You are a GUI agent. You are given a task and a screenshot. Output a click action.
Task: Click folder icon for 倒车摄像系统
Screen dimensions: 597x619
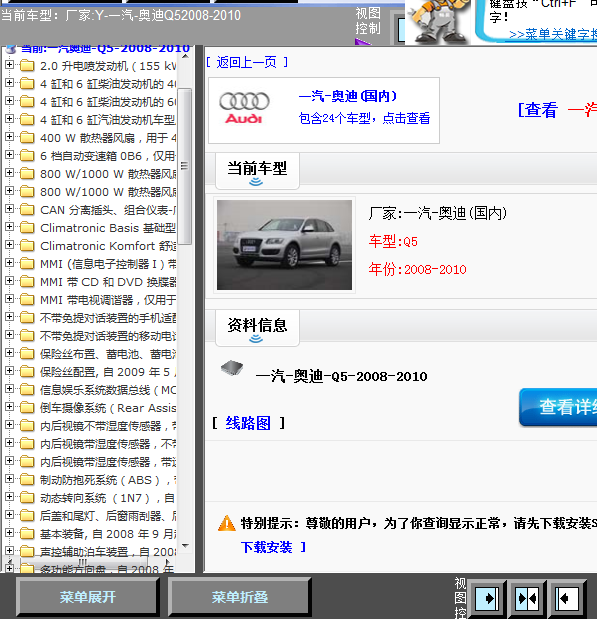point(27,408)
